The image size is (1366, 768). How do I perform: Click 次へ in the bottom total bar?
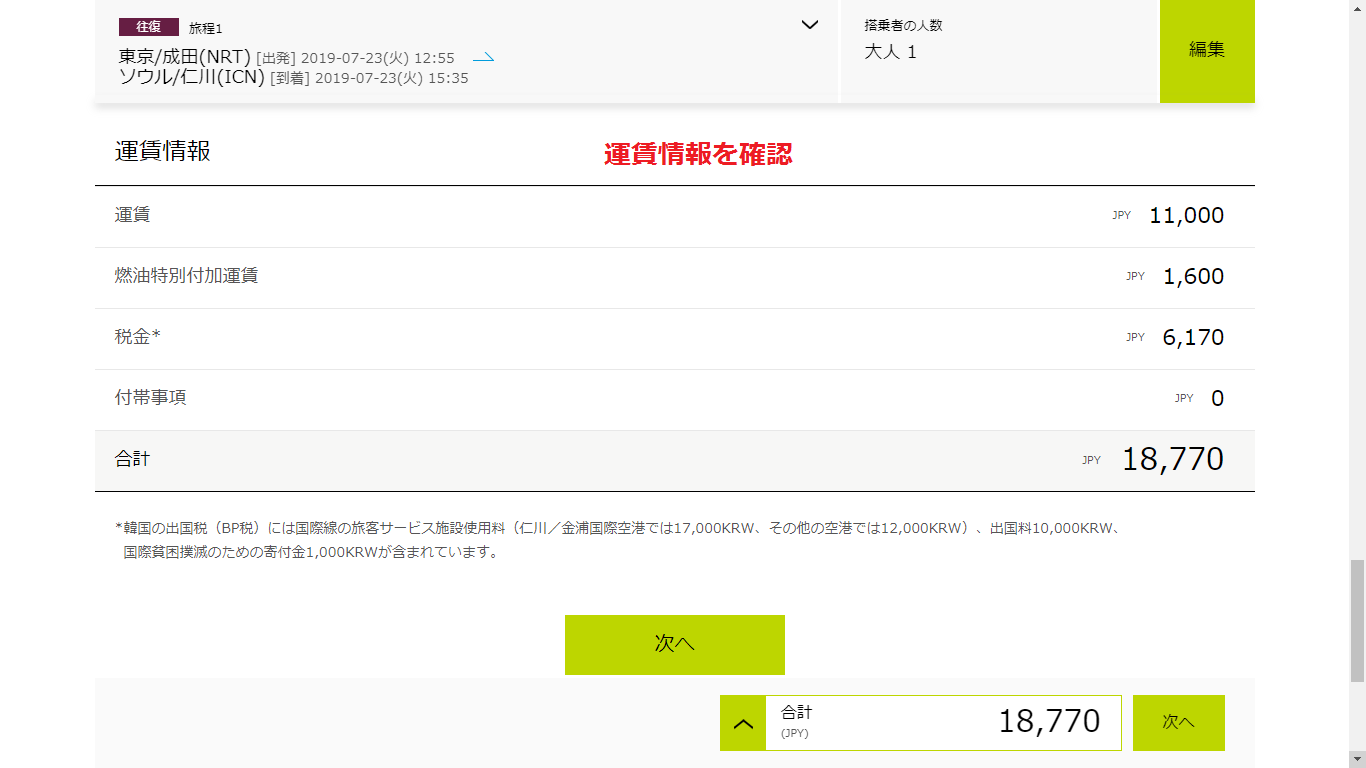[1178, 722]
